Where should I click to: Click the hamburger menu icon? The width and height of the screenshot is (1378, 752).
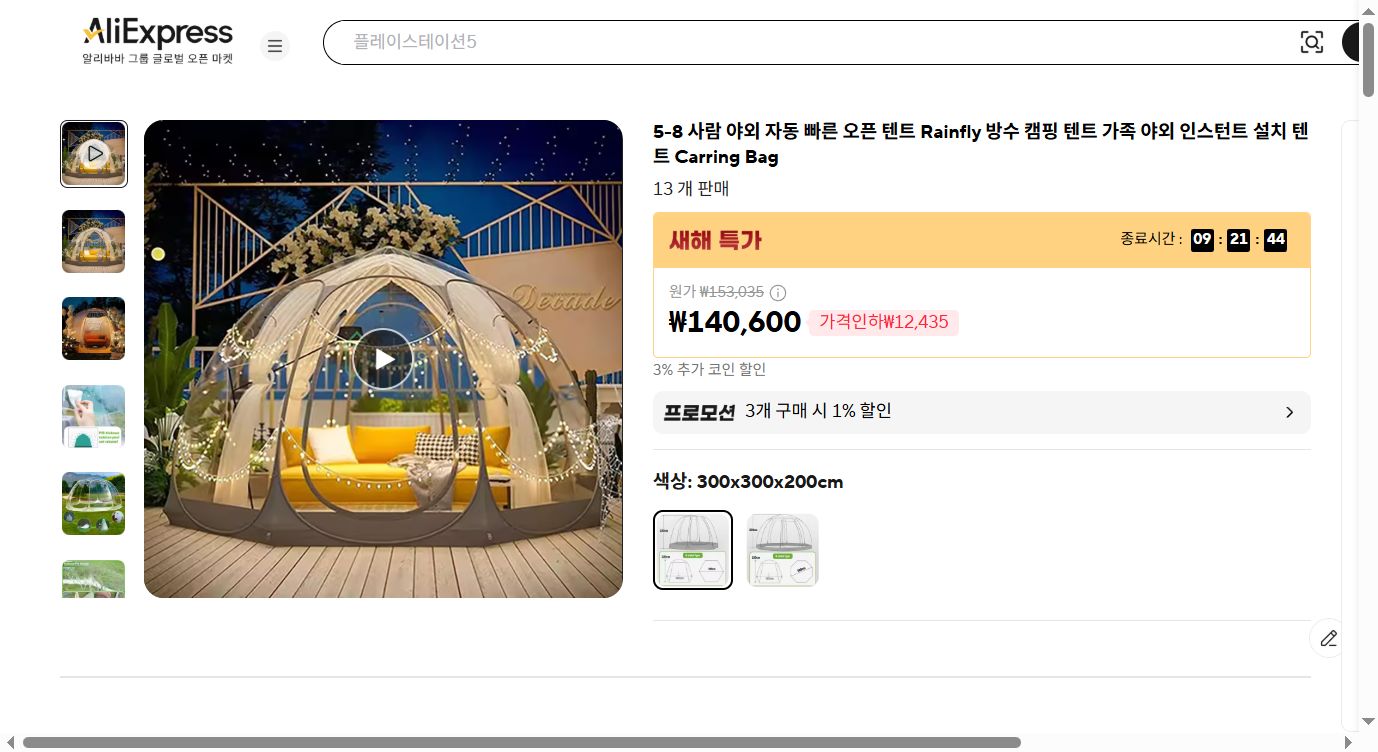274,46
